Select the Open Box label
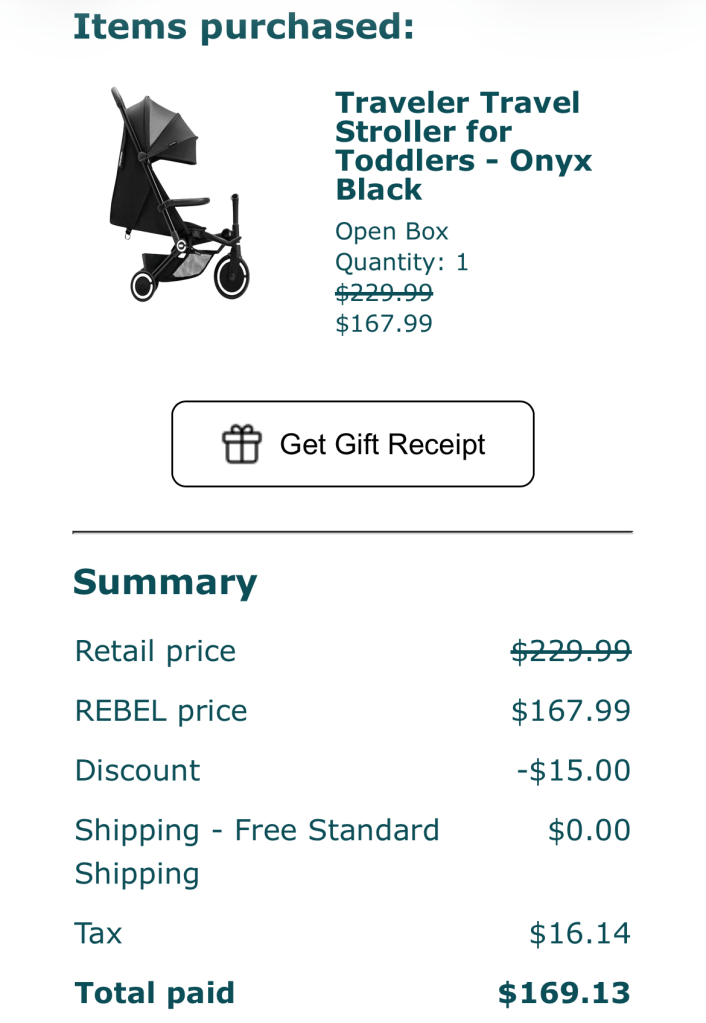This screenshot has height=1023, width=706. [x=391, y=232]
